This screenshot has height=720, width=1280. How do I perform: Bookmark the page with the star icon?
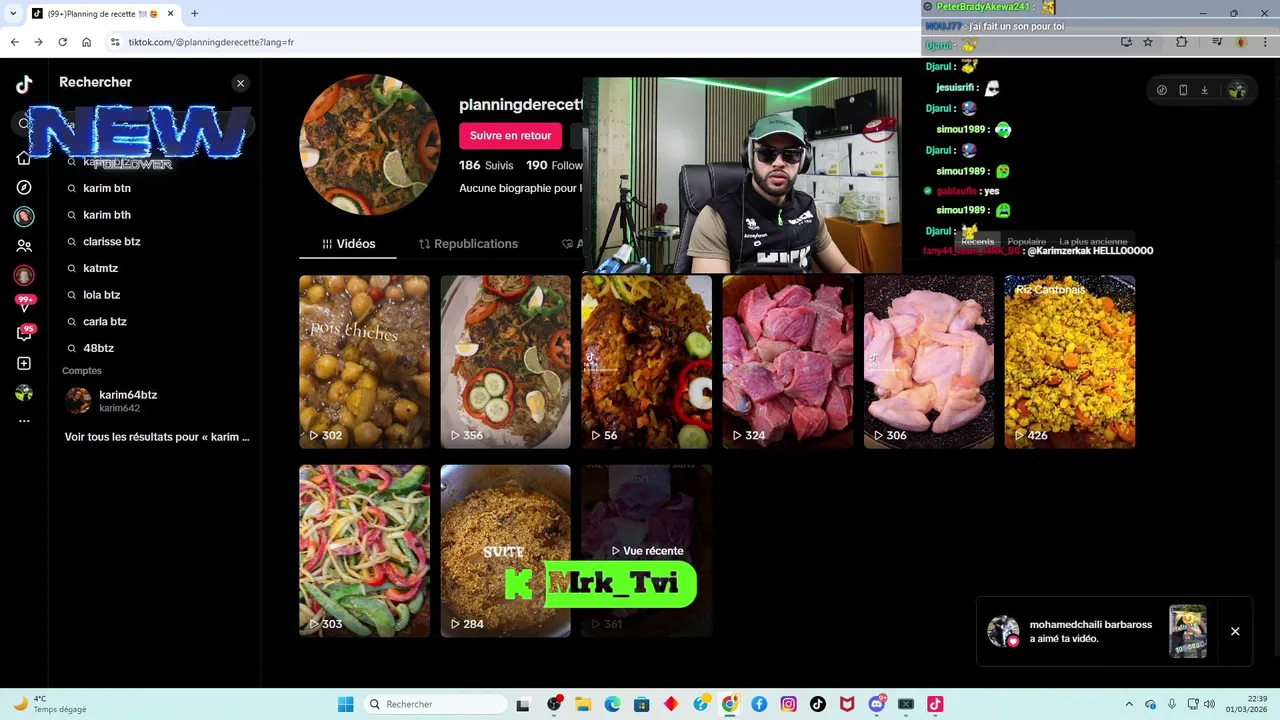[1148, 42]
